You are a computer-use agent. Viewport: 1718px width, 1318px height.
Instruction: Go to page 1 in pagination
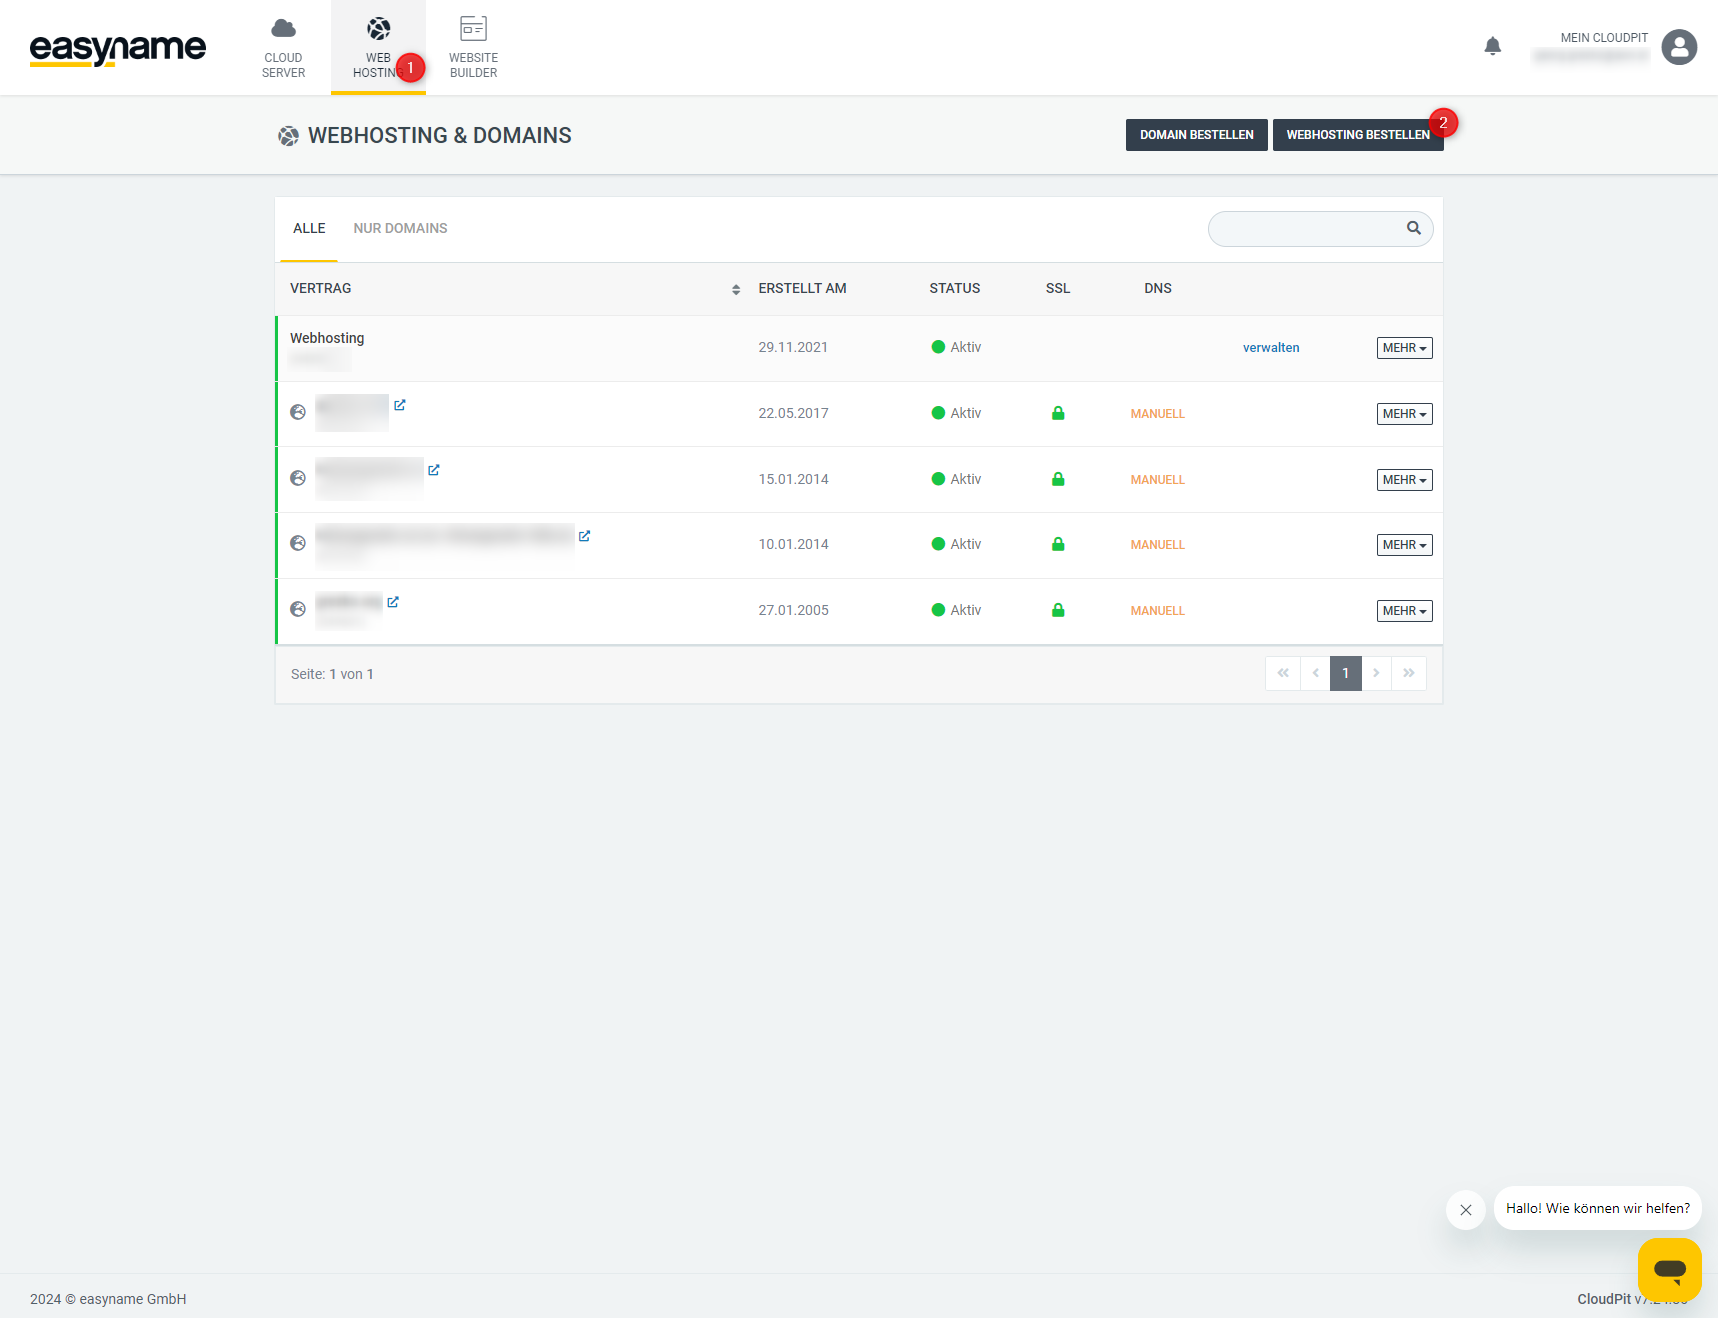pyautogui.click(x=1345, y=674)
